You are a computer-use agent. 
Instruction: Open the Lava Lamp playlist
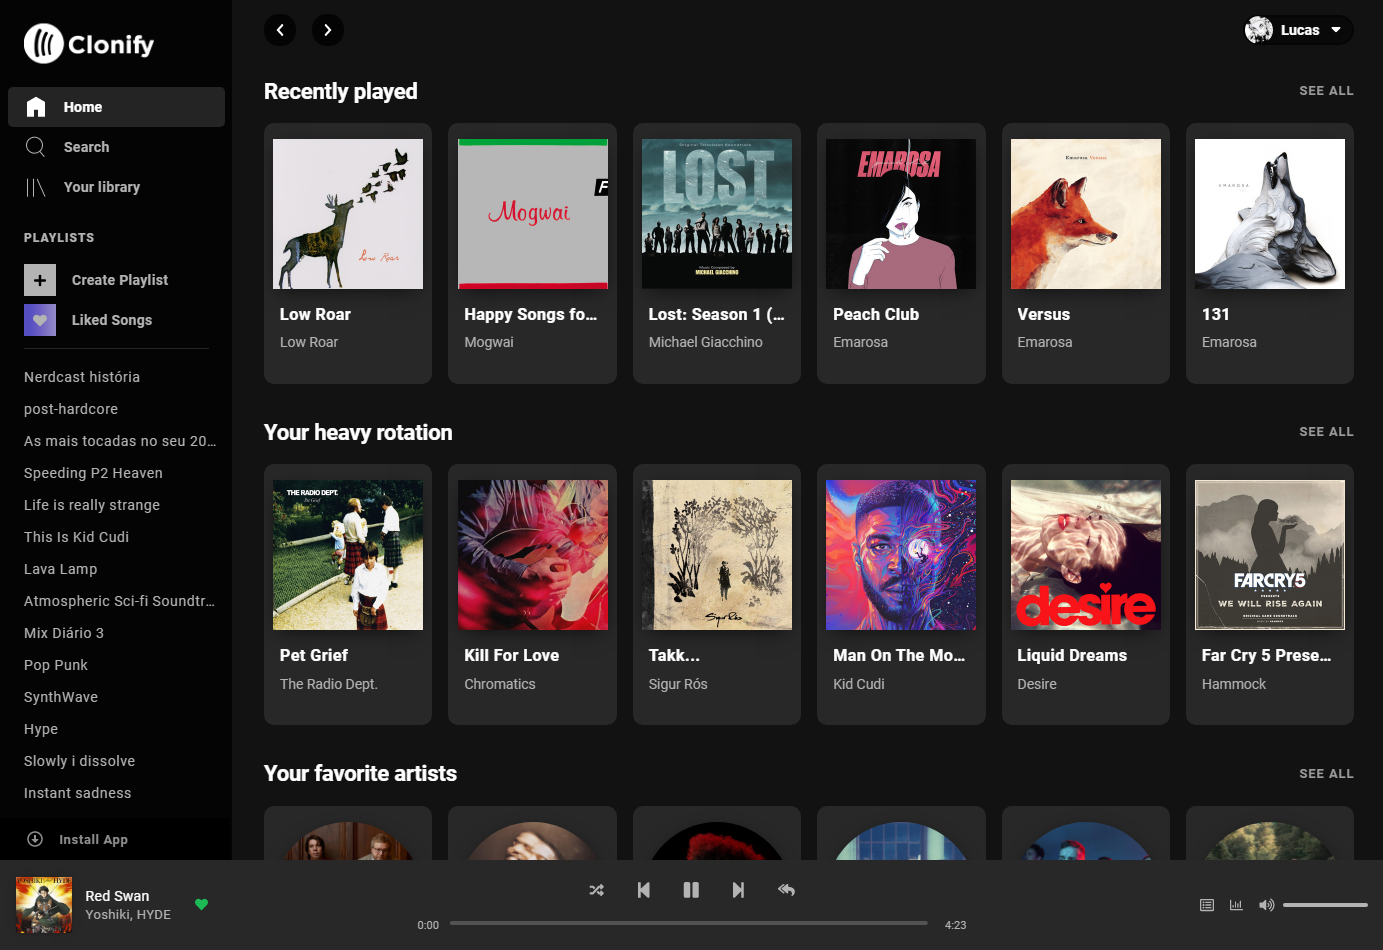point(61,569)
